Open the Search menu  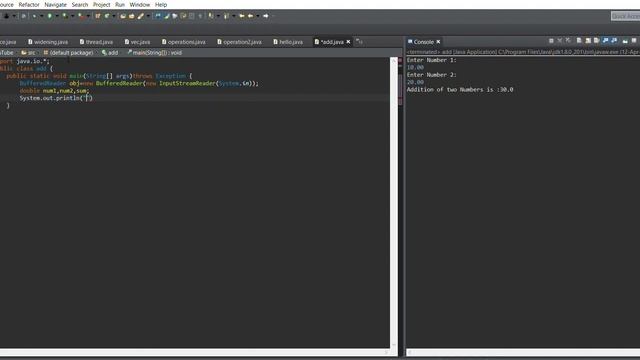(x=80, y=5)
